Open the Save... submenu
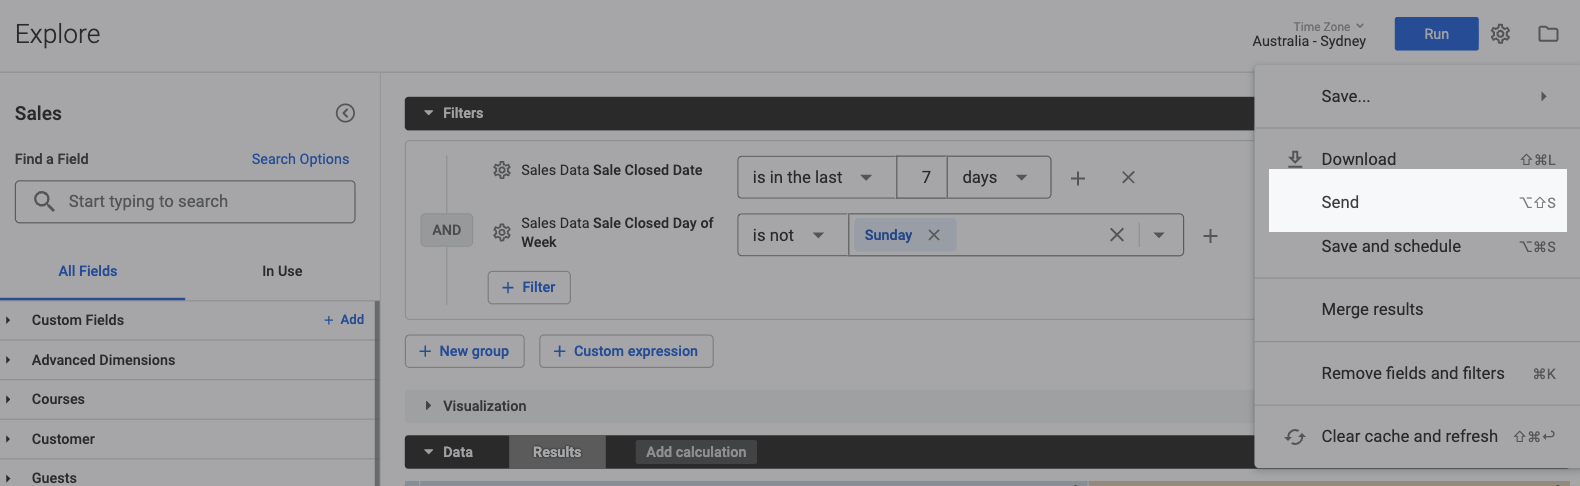The image size is (1580, 486). tap(1417, 97)
